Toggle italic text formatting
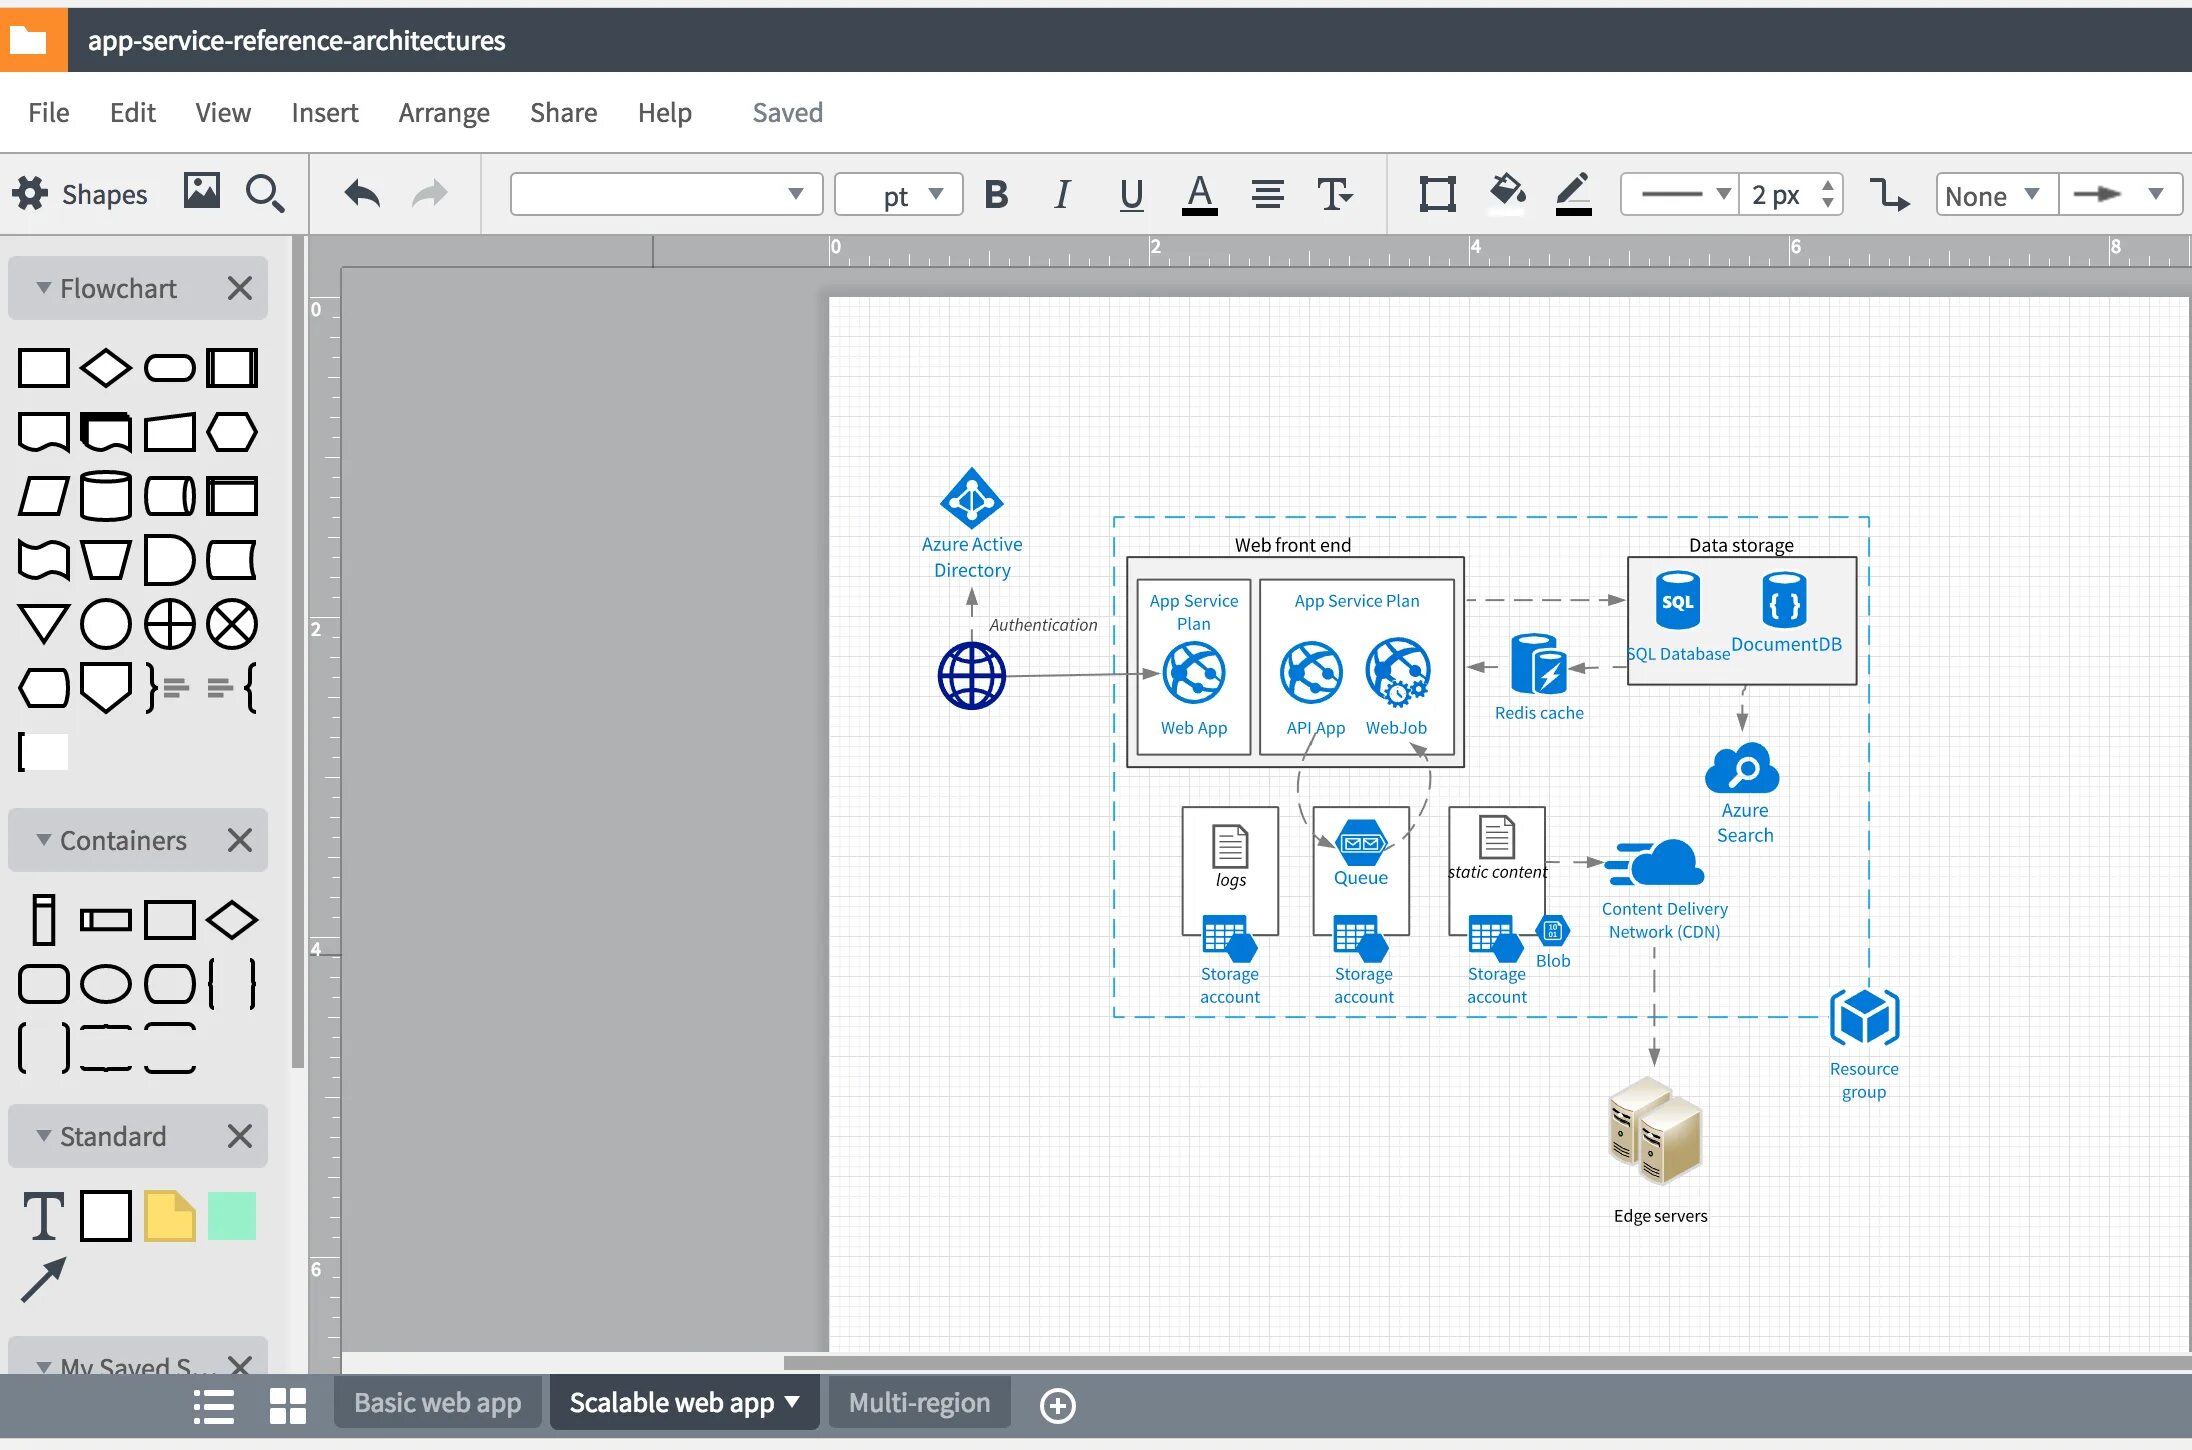 coord(1062,194)
